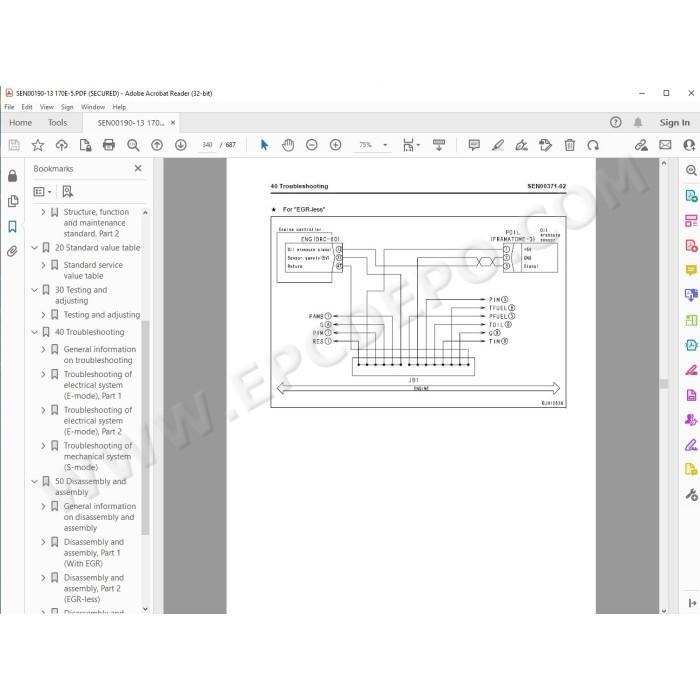
Task: Open notifications bell
Action: coord(638,122)
